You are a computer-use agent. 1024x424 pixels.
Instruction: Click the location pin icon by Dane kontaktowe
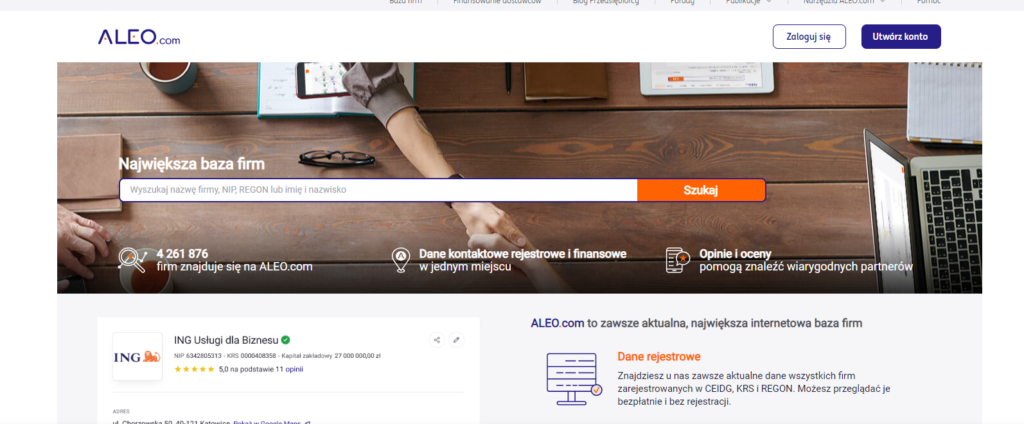tap(401, 260)
